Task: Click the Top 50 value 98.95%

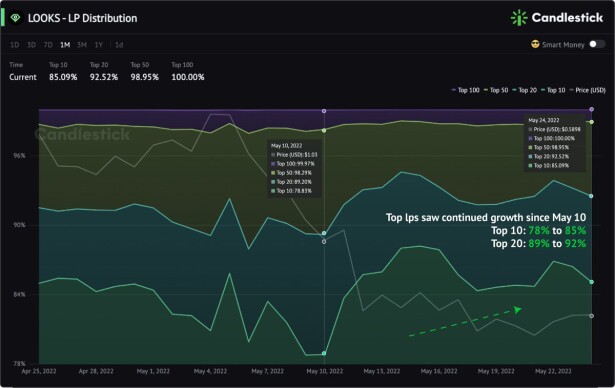Action: [x=144, y=77]
